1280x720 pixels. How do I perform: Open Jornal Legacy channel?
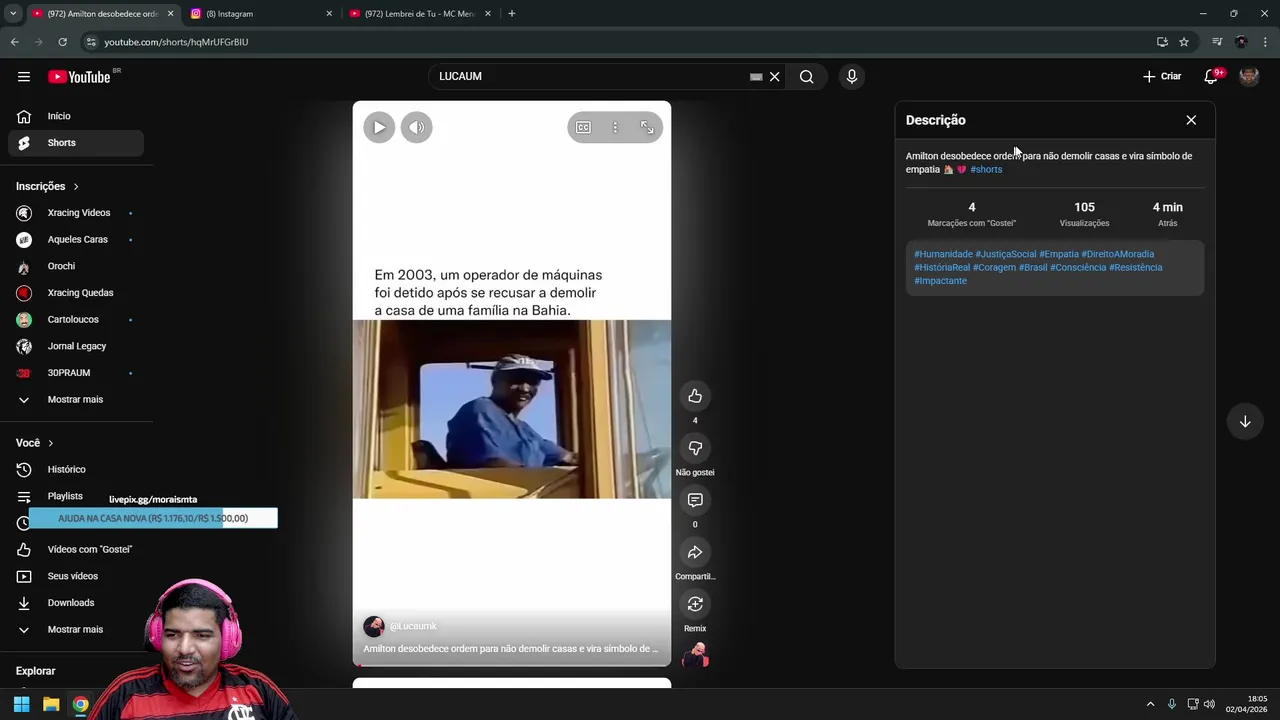[x=76, y=346]
